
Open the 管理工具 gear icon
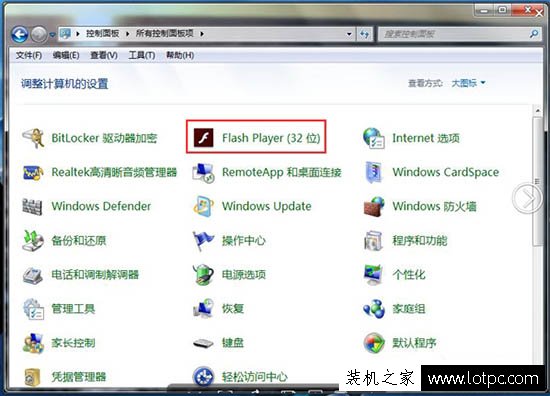33,309
